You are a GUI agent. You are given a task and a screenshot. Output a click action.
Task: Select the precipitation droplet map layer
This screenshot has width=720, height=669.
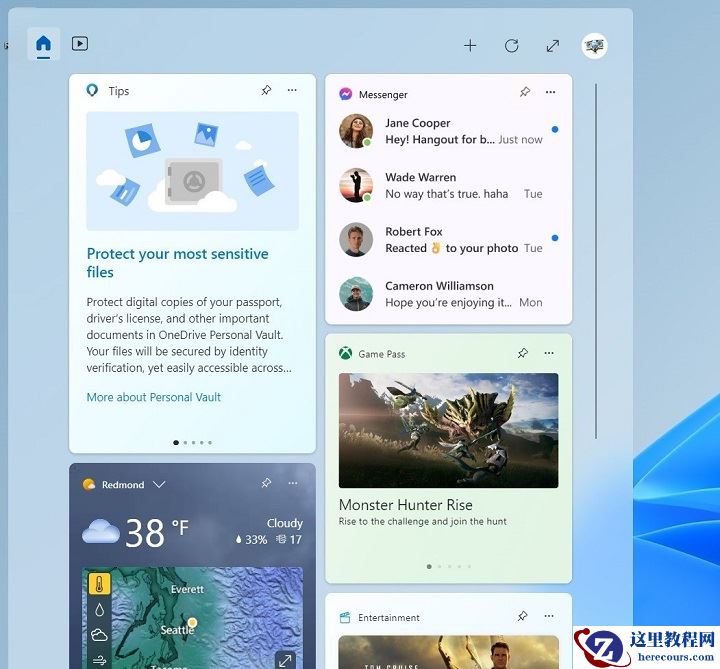tap(99, 610)
